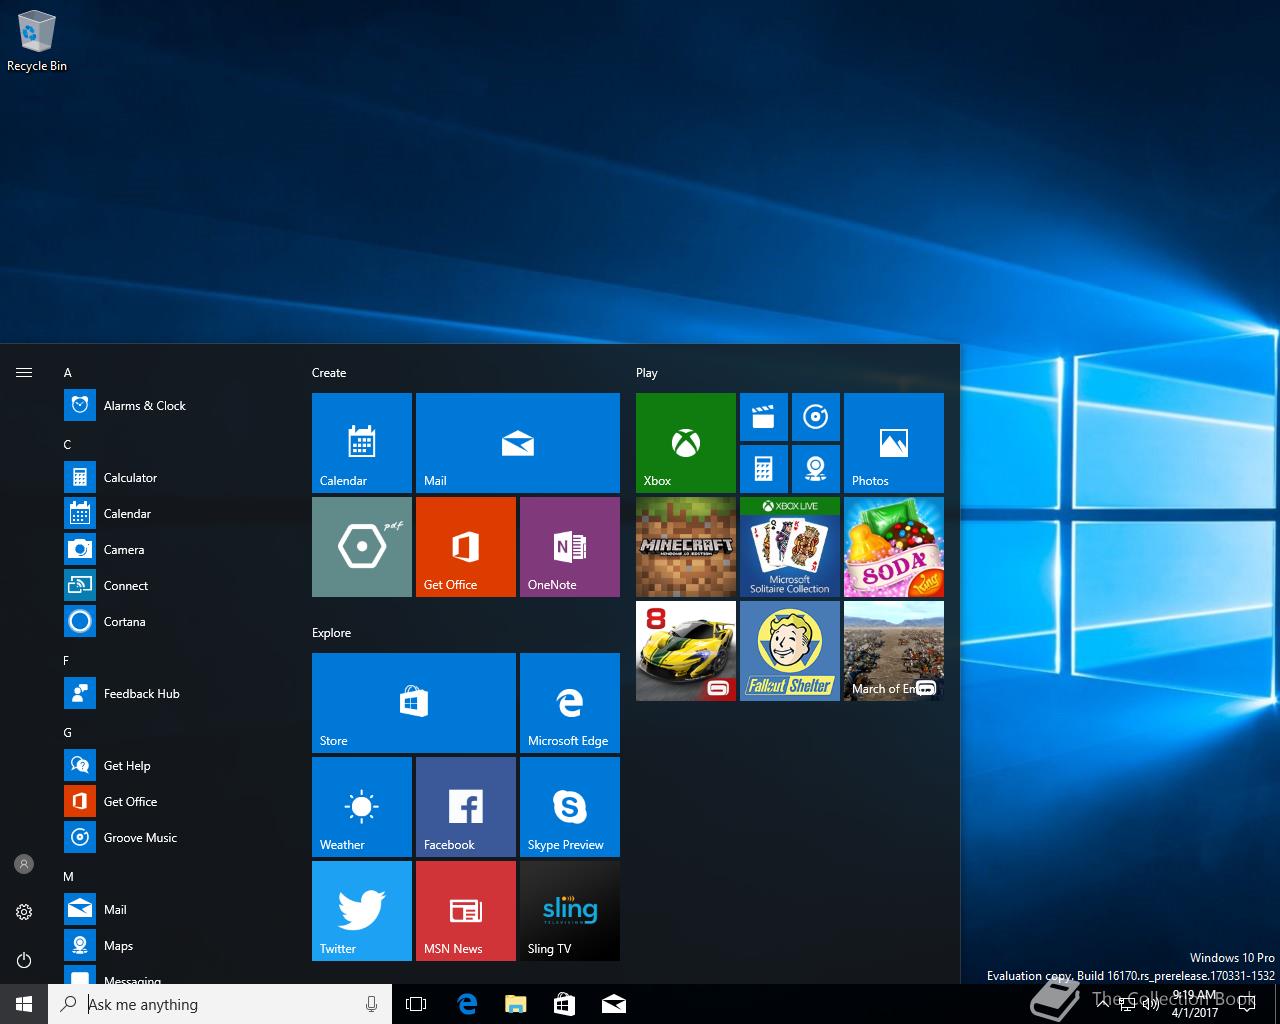Expand the Start menu hamburger button
1280x1024 pixels.
click(24, 373)
